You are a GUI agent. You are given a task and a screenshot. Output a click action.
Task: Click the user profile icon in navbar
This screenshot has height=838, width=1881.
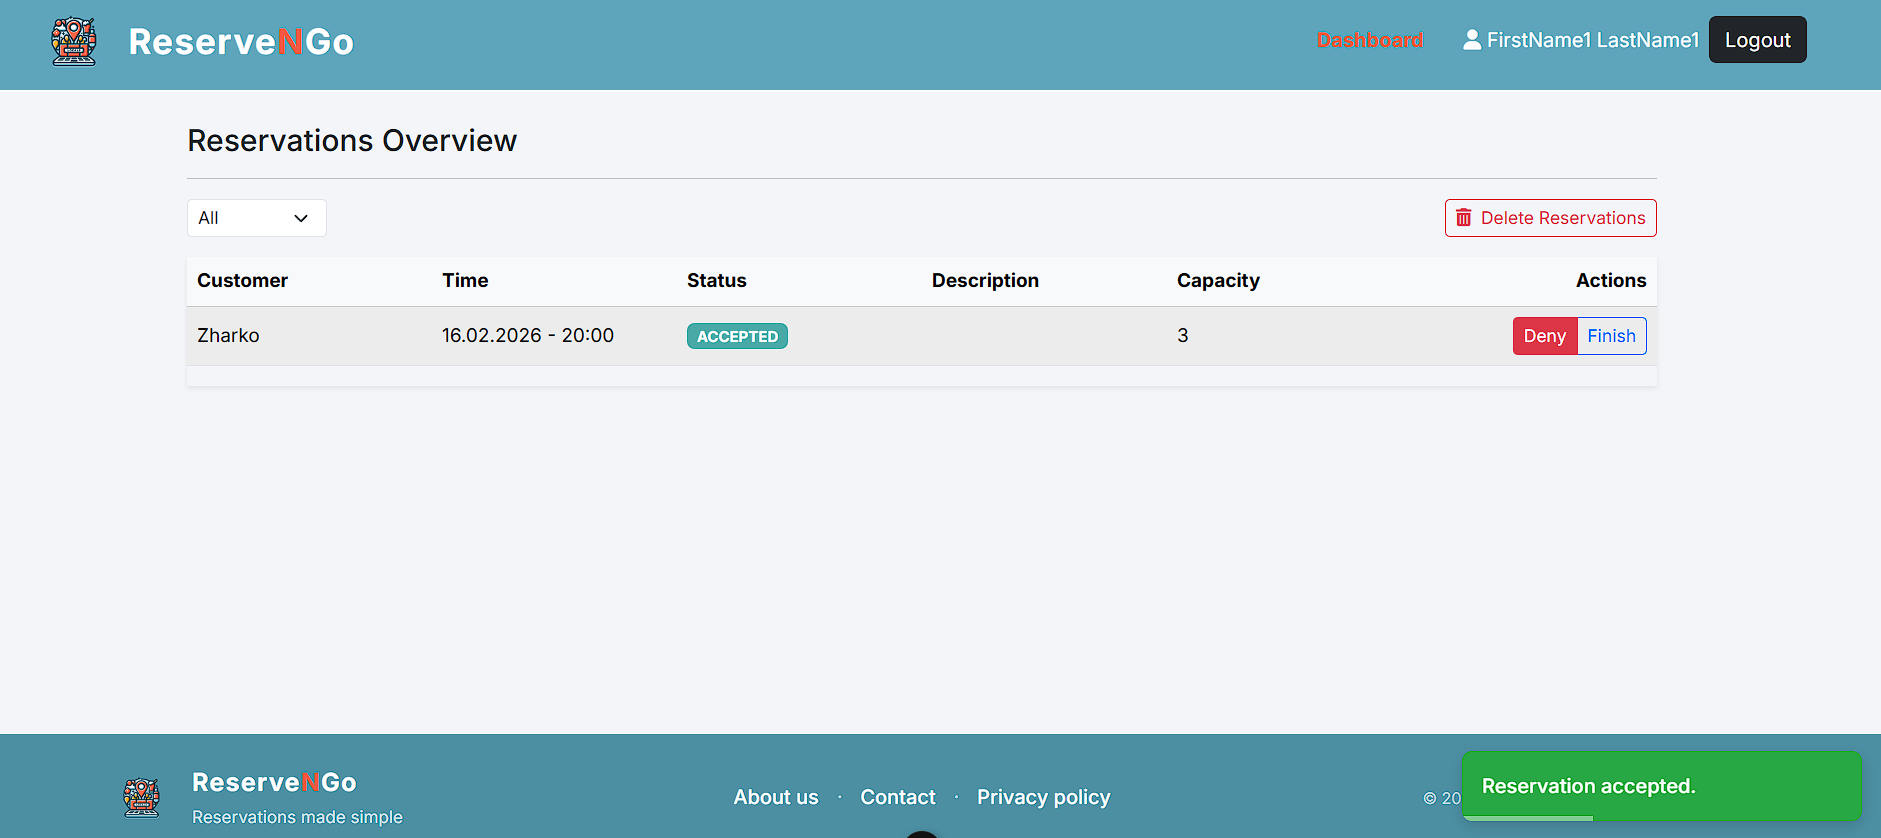pyautogui.click(x=1471, y=40)
